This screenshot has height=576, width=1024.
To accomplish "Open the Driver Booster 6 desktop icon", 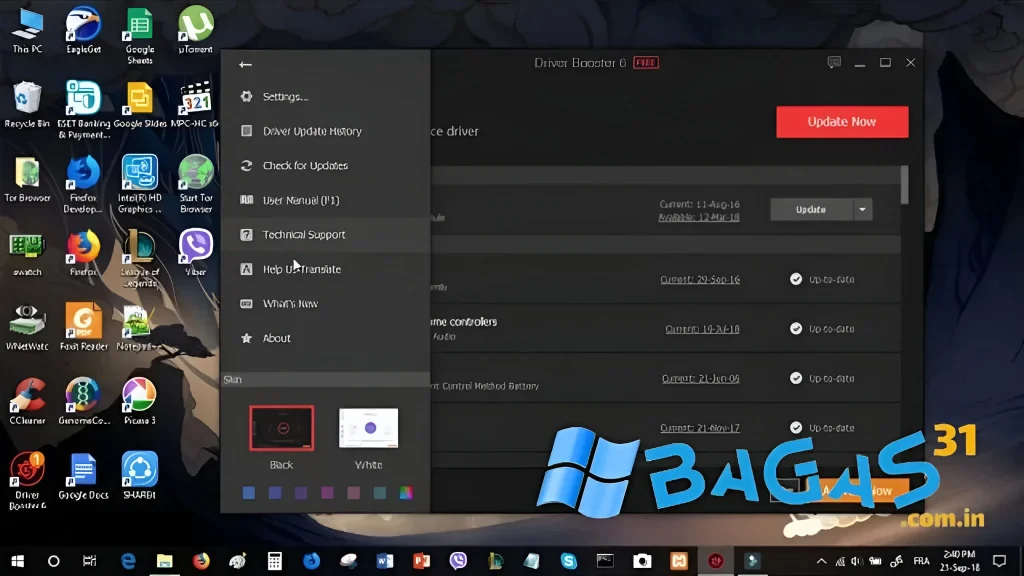I will tap(27, 482).
